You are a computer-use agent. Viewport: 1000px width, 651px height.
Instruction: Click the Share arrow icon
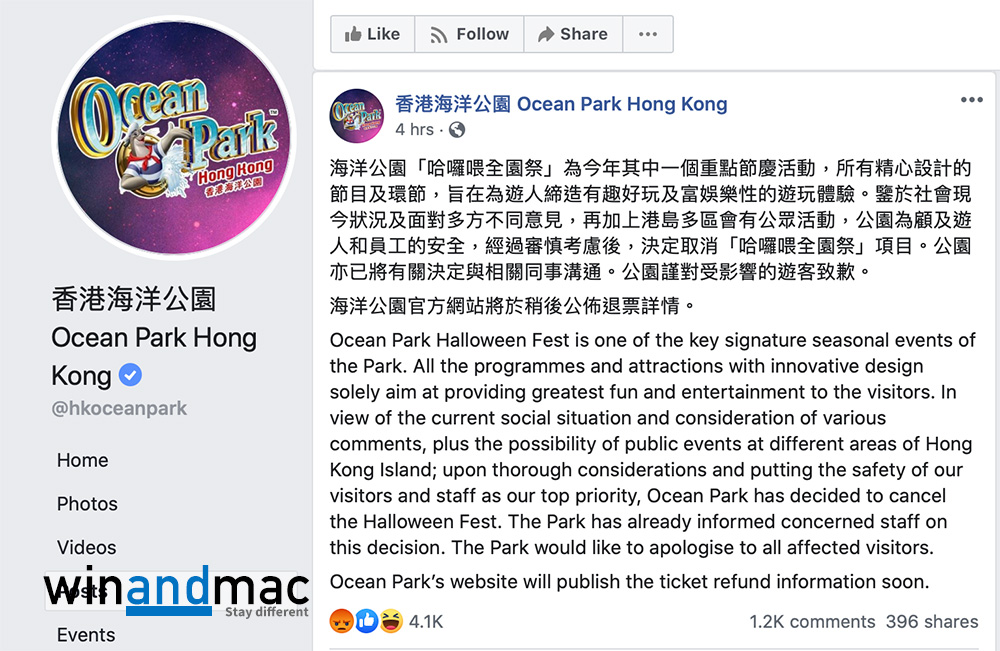pos(546,34)
